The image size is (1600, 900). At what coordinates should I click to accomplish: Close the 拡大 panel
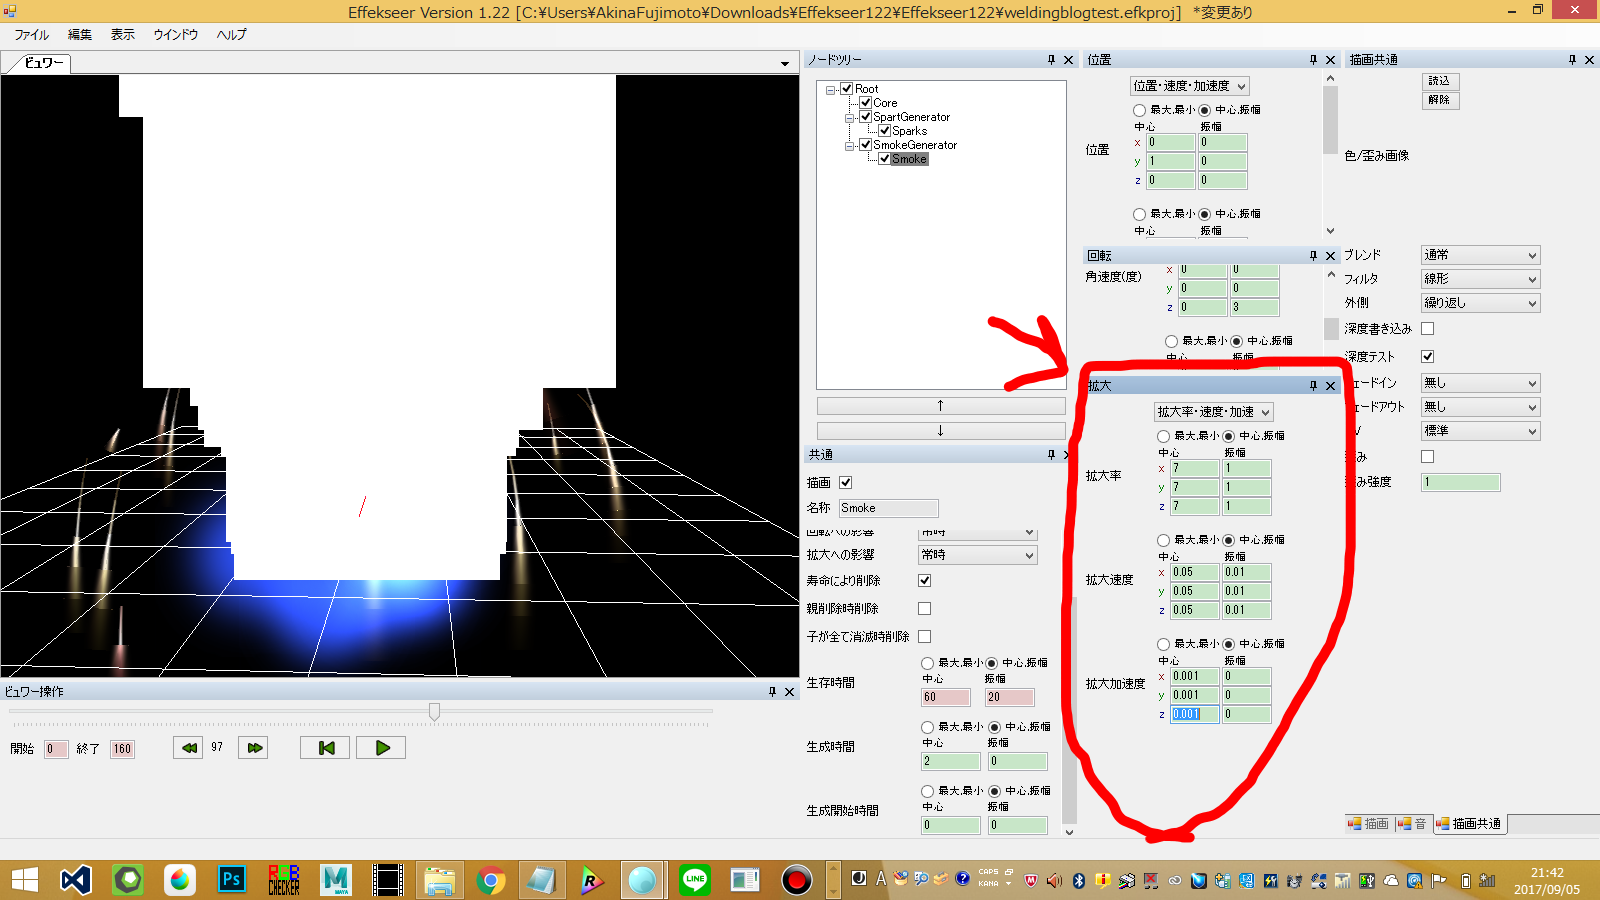pyautogui.click(x=1330, y=386)
